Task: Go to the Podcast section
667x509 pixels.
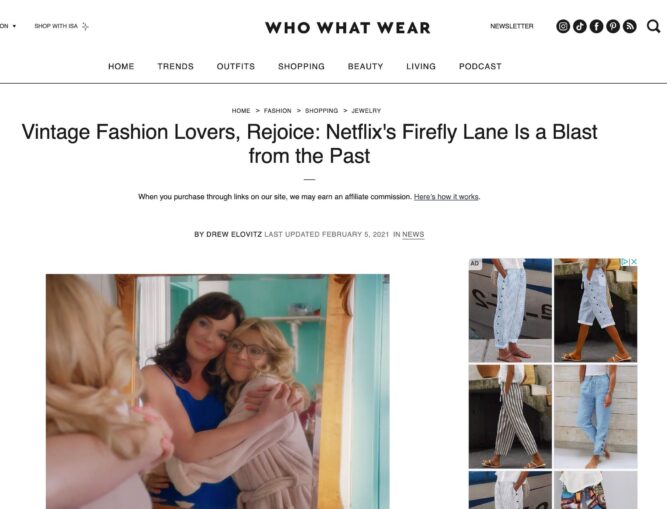Action: point(480,66)
